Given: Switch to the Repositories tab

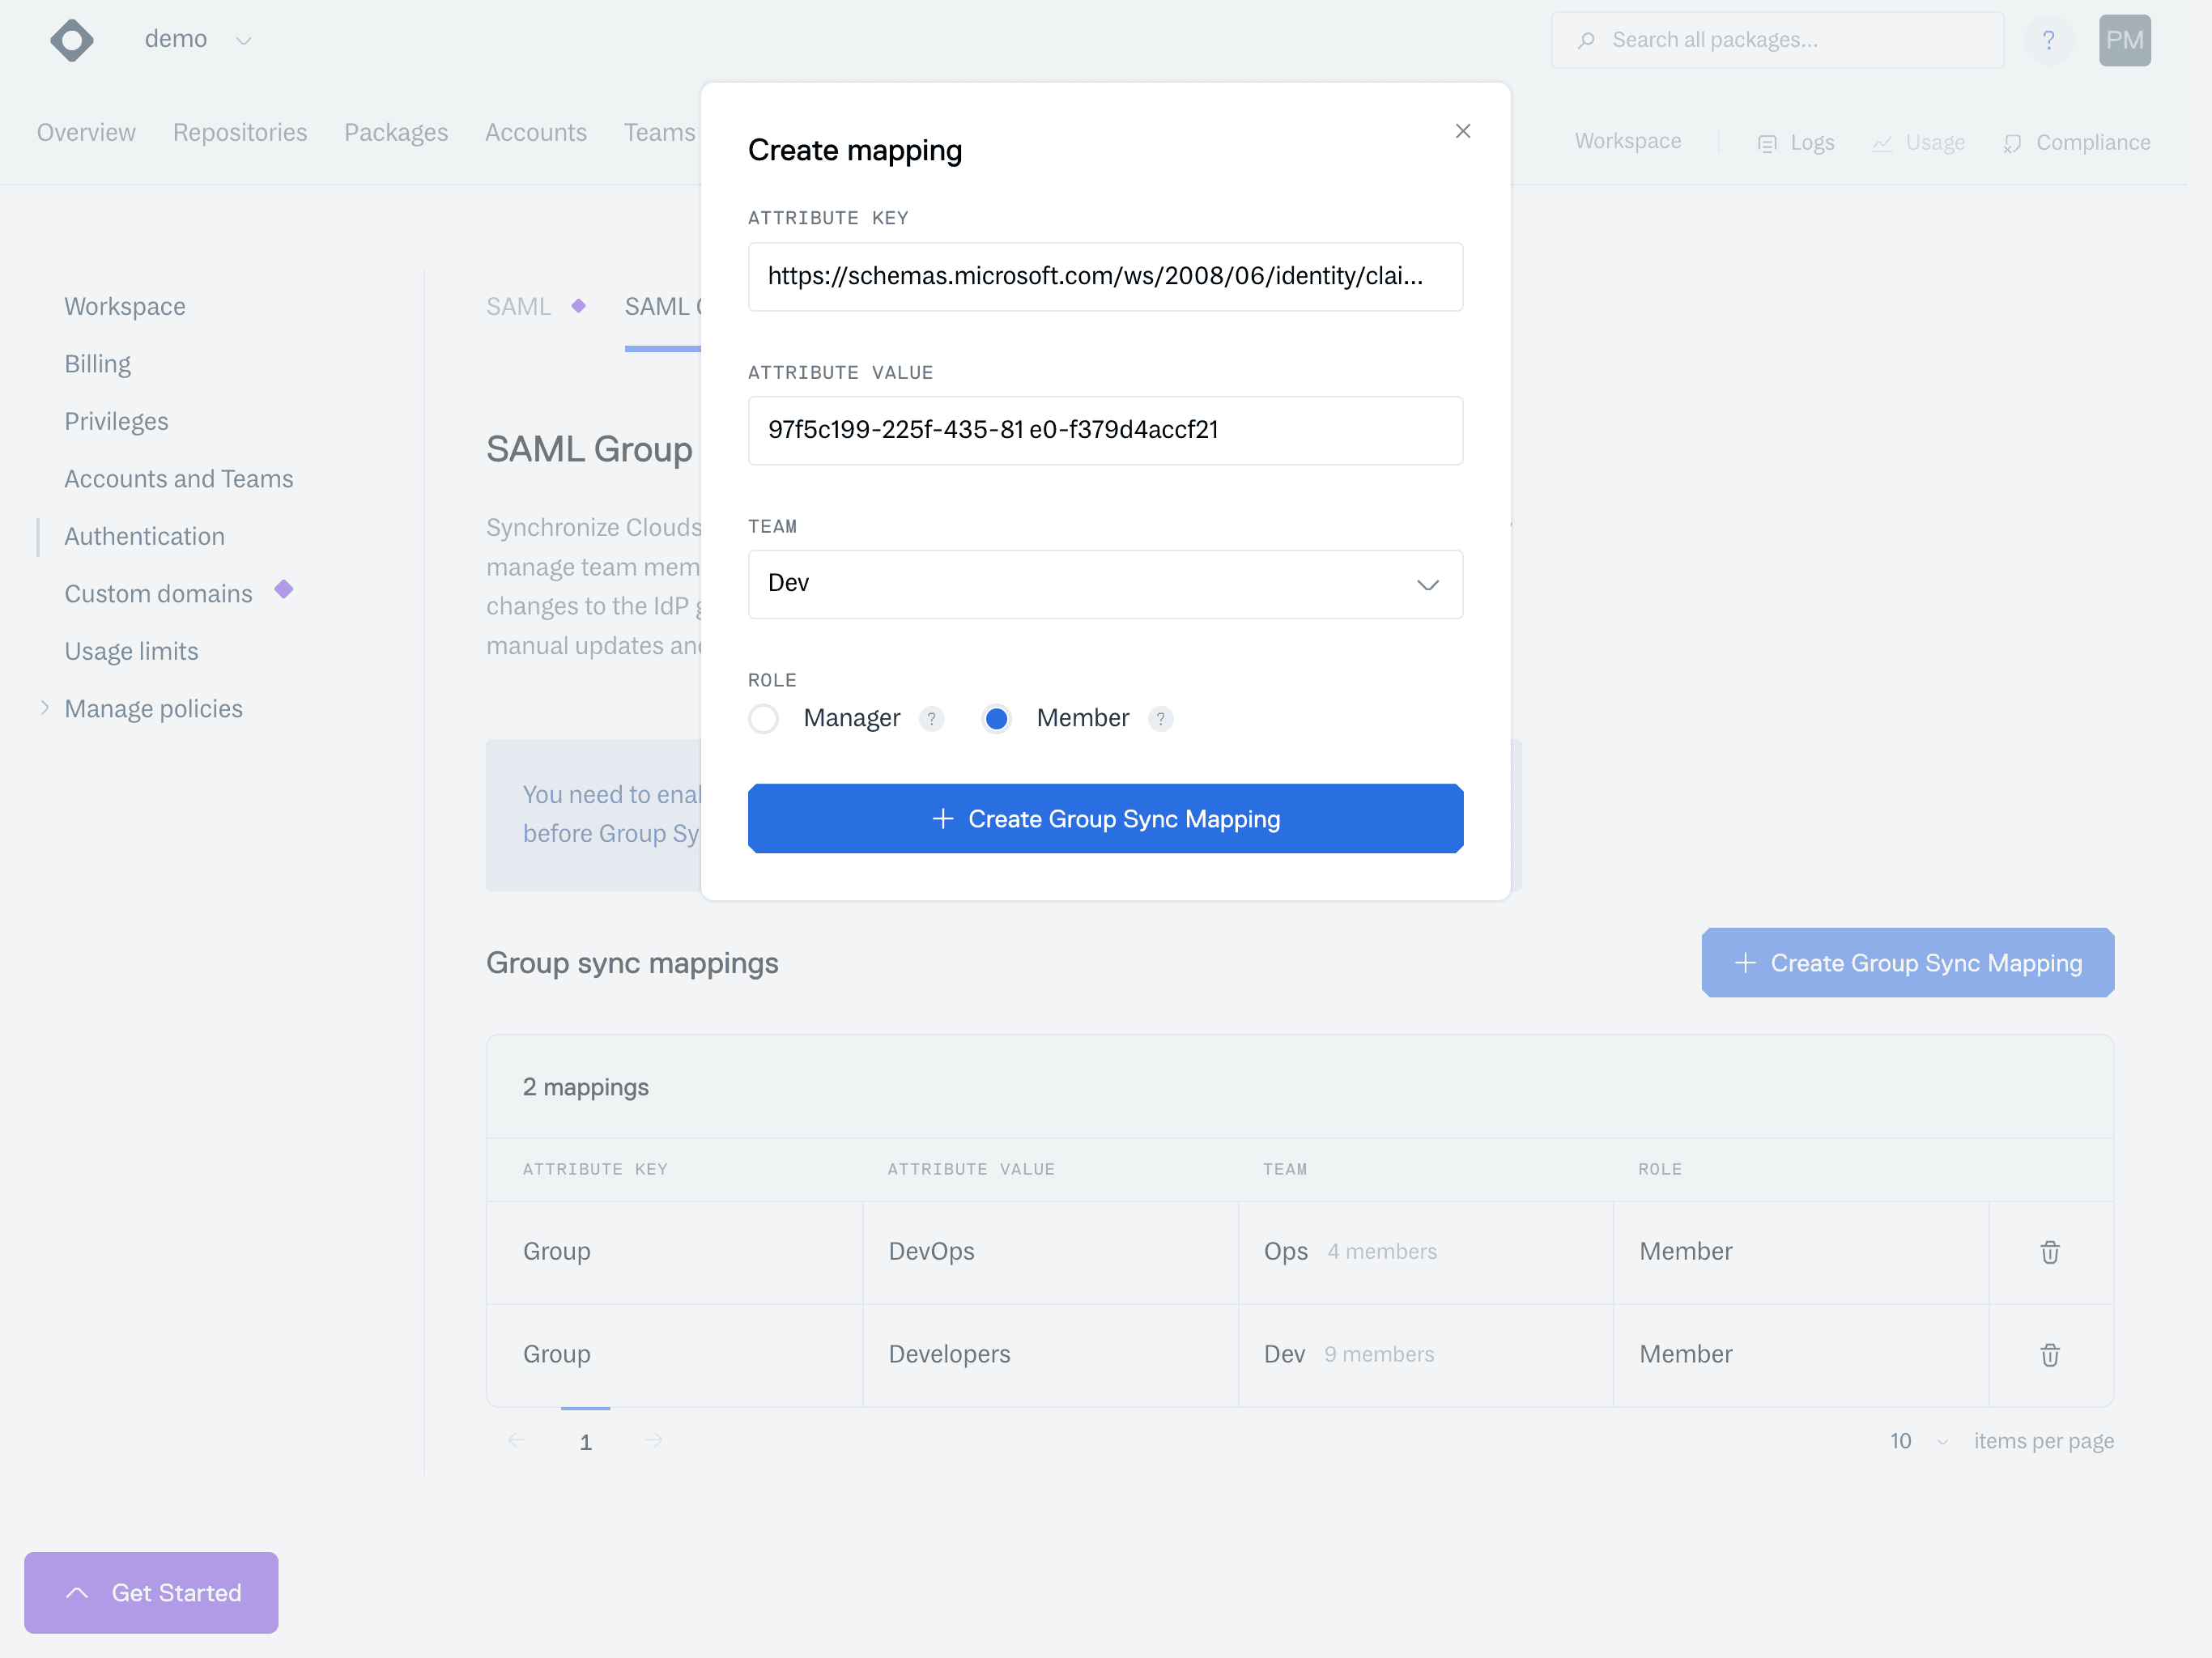Looking at the screenshot, I should coord(240,133).
